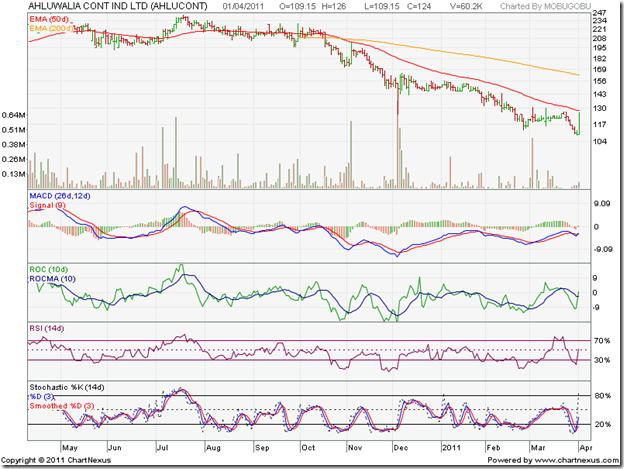This screenshot has width=624, height=469.
Task: Click the MACD (26d,12d) indicator label
Action: coord(60,196)
